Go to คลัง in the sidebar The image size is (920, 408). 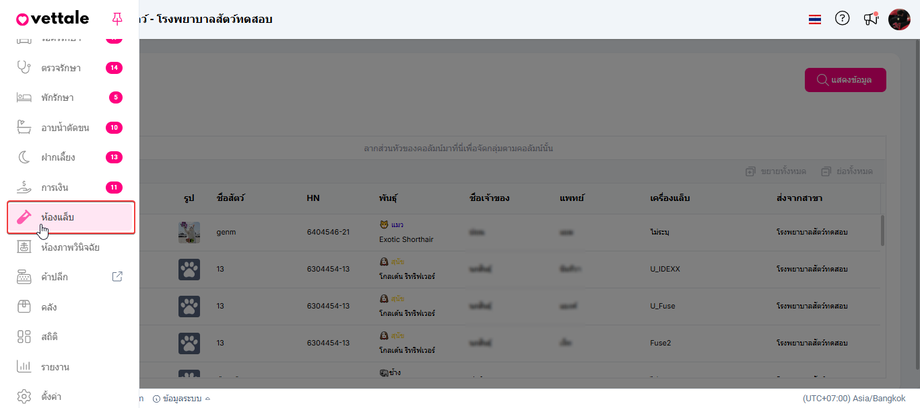coord(49,307)
